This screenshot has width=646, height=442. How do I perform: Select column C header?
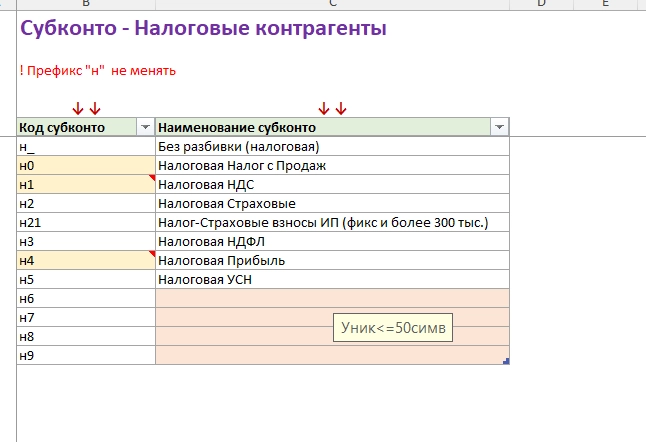(332, 4)
